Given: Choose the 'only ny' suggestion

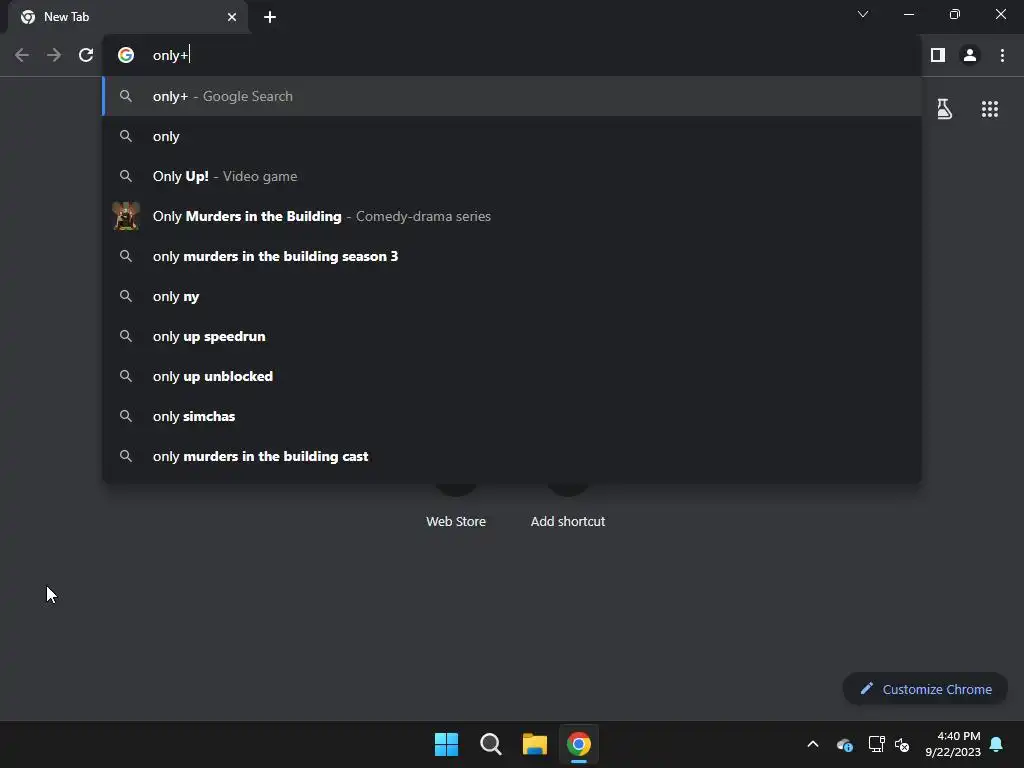Looking at the screenshot, I should click(x=512, y=296).
